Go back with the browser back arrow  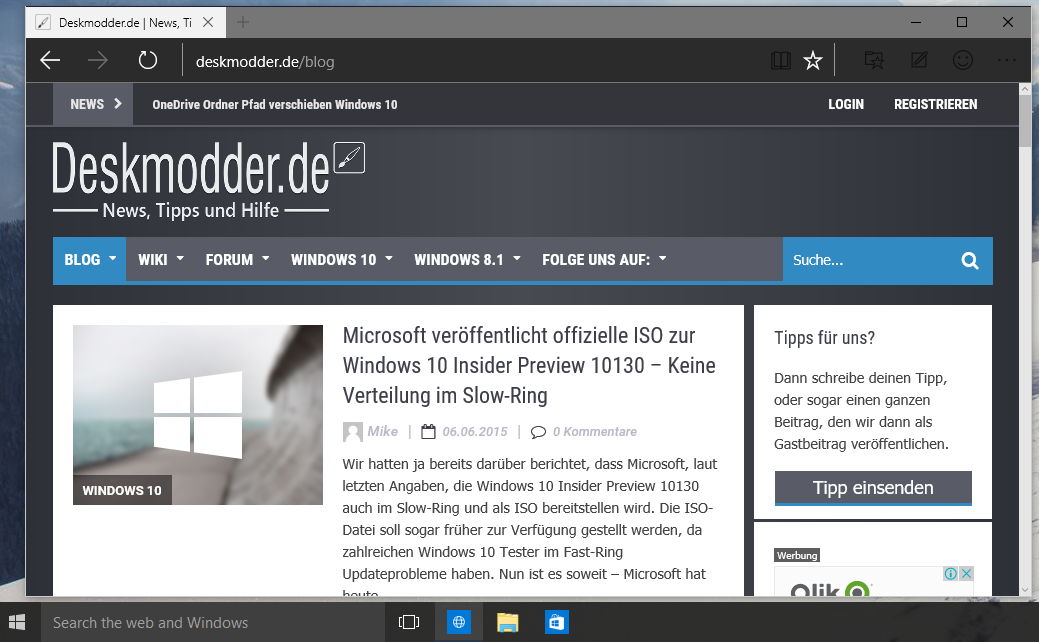coord(50,61)
